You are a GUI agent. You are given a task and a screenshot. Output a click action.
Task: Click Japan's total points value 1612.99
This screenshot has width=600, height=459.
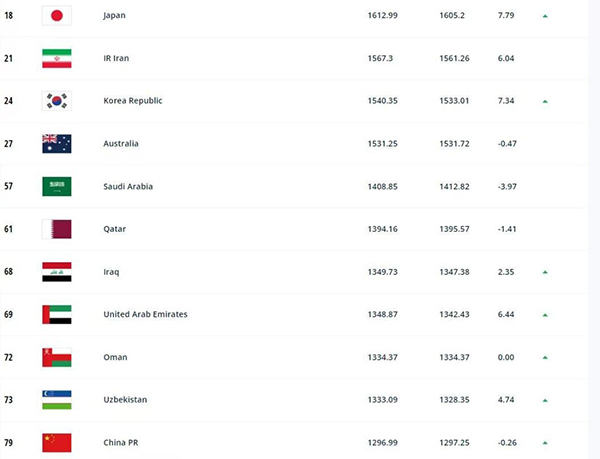(x=382, y=16)
